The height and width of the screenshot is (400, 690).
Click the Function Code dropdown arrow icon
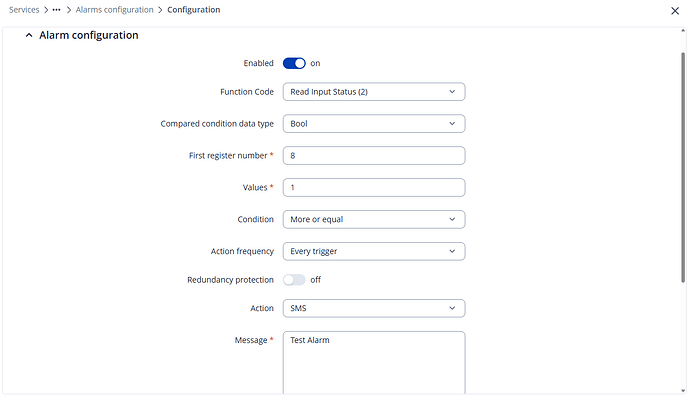click(452, 92)
